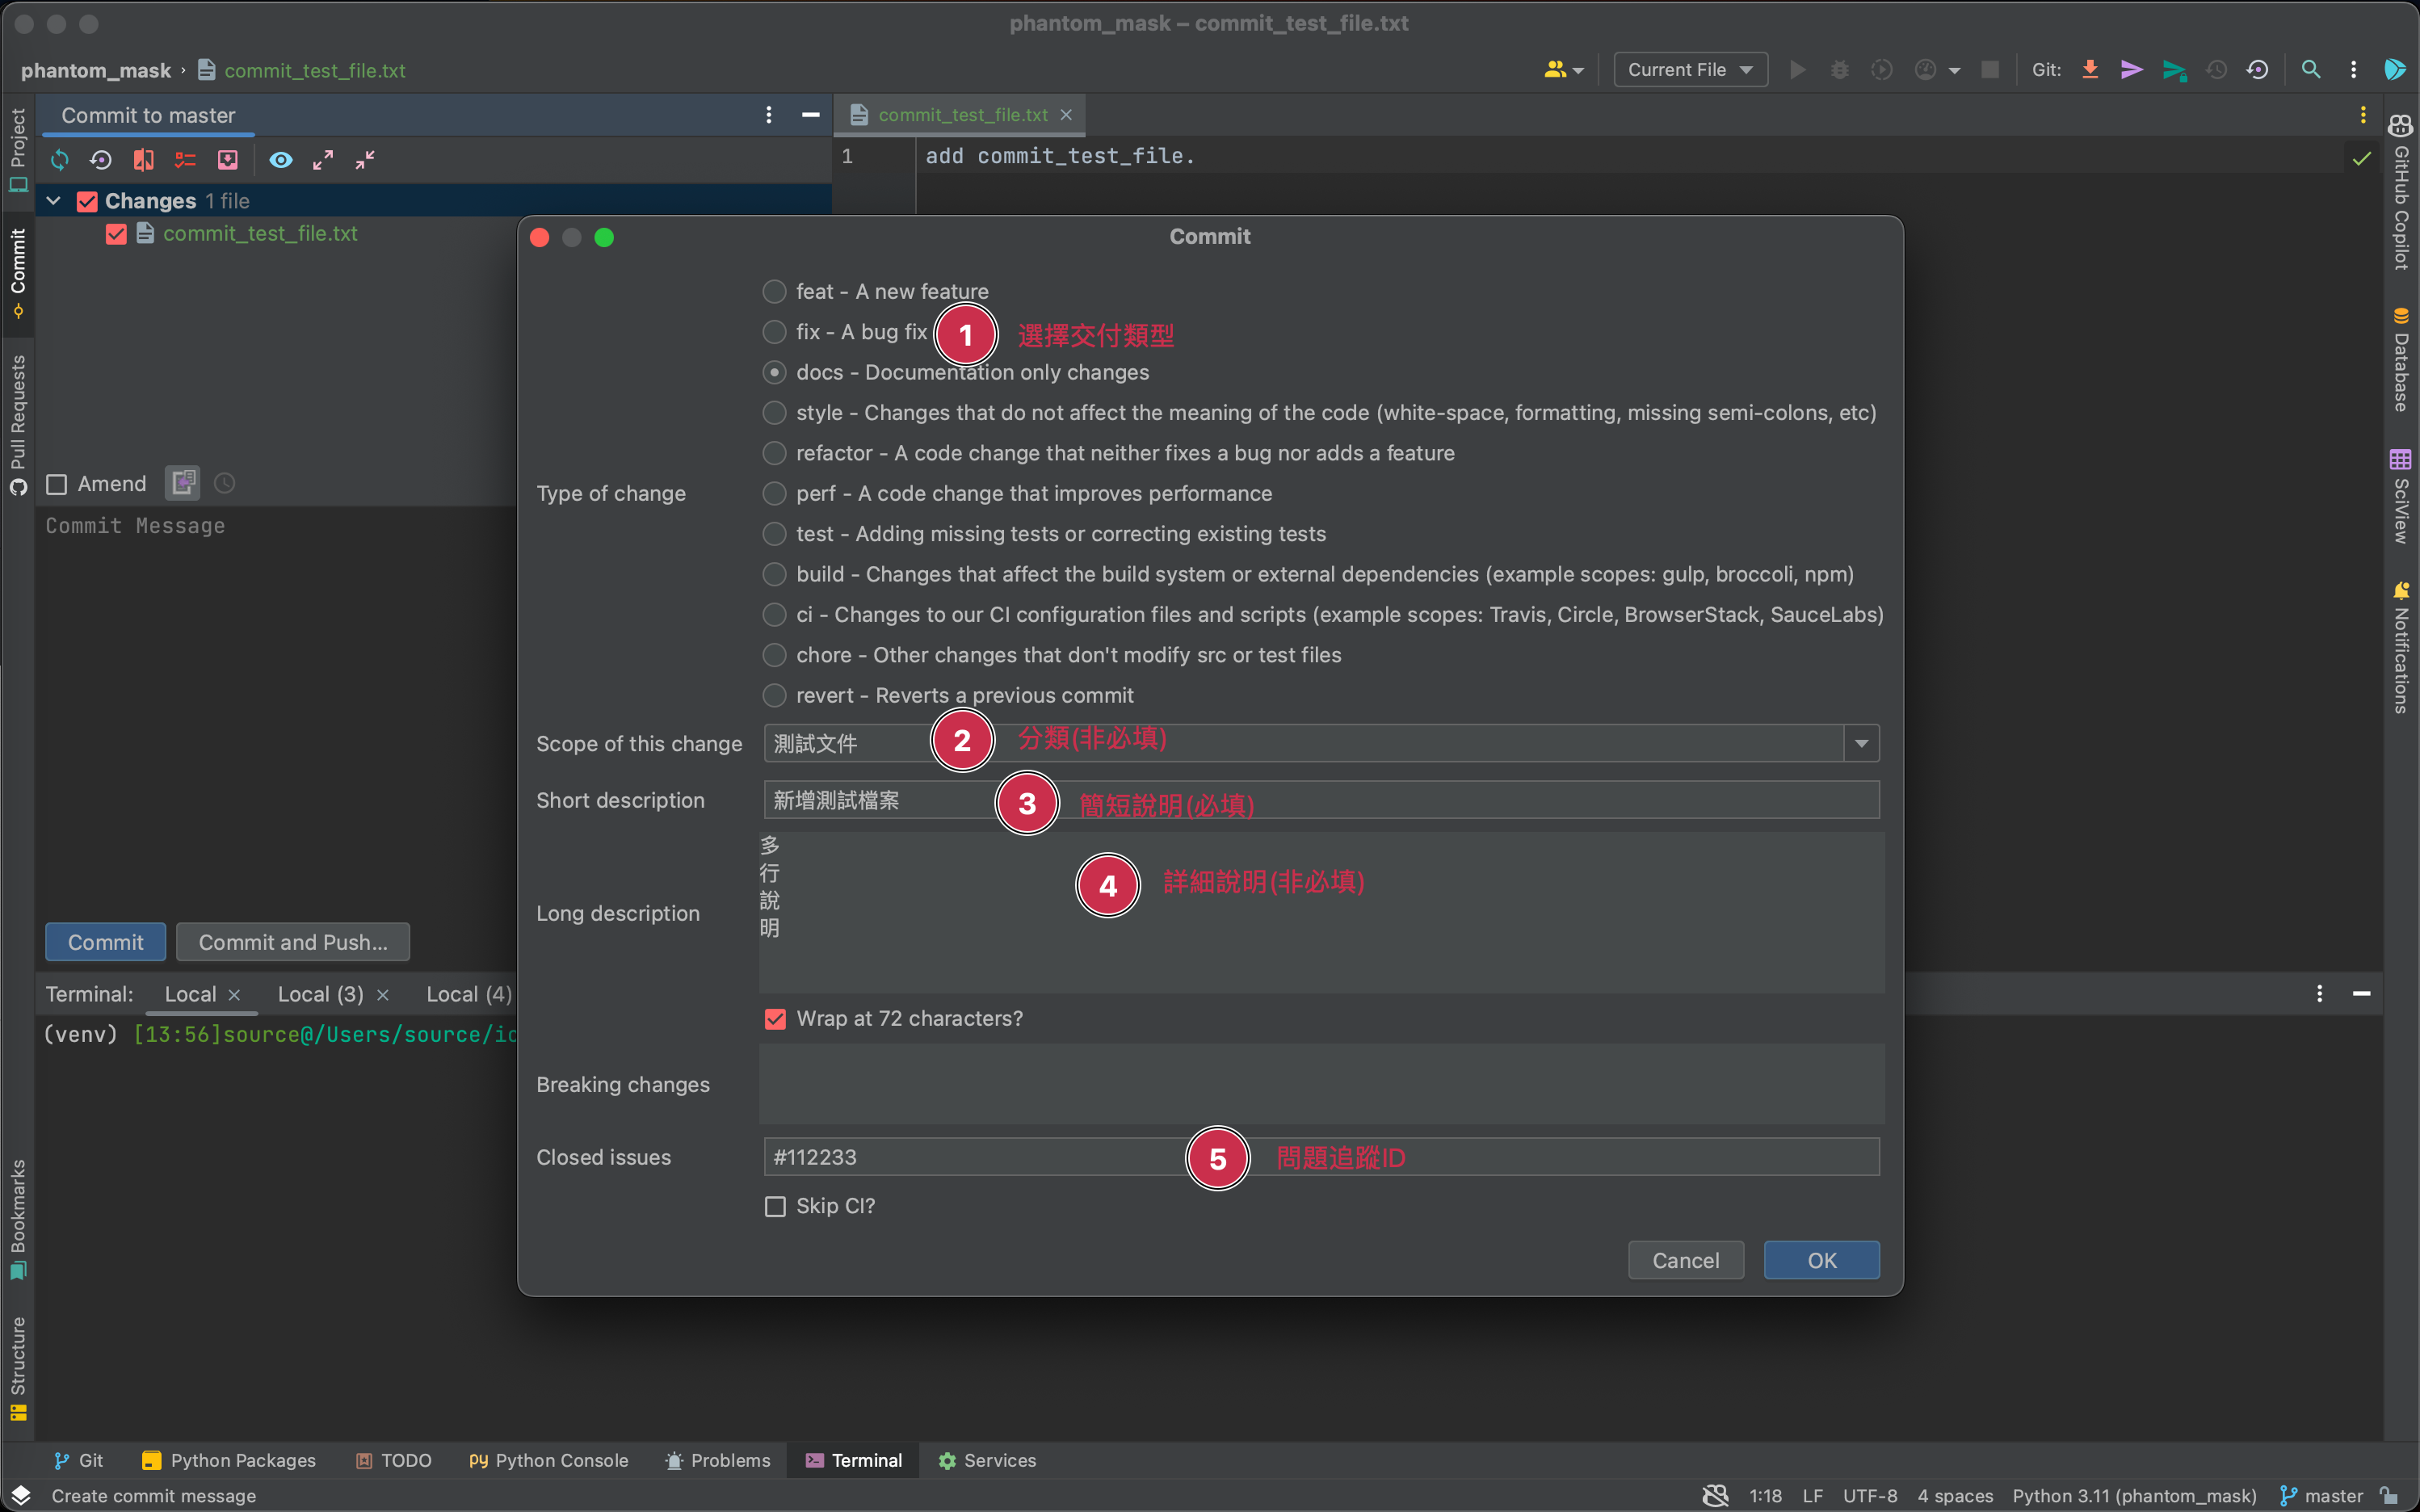This screenshot has width=2420, height=1512.
Task: Open the Current File run configuration dropdown
Action: [1689, 70]
